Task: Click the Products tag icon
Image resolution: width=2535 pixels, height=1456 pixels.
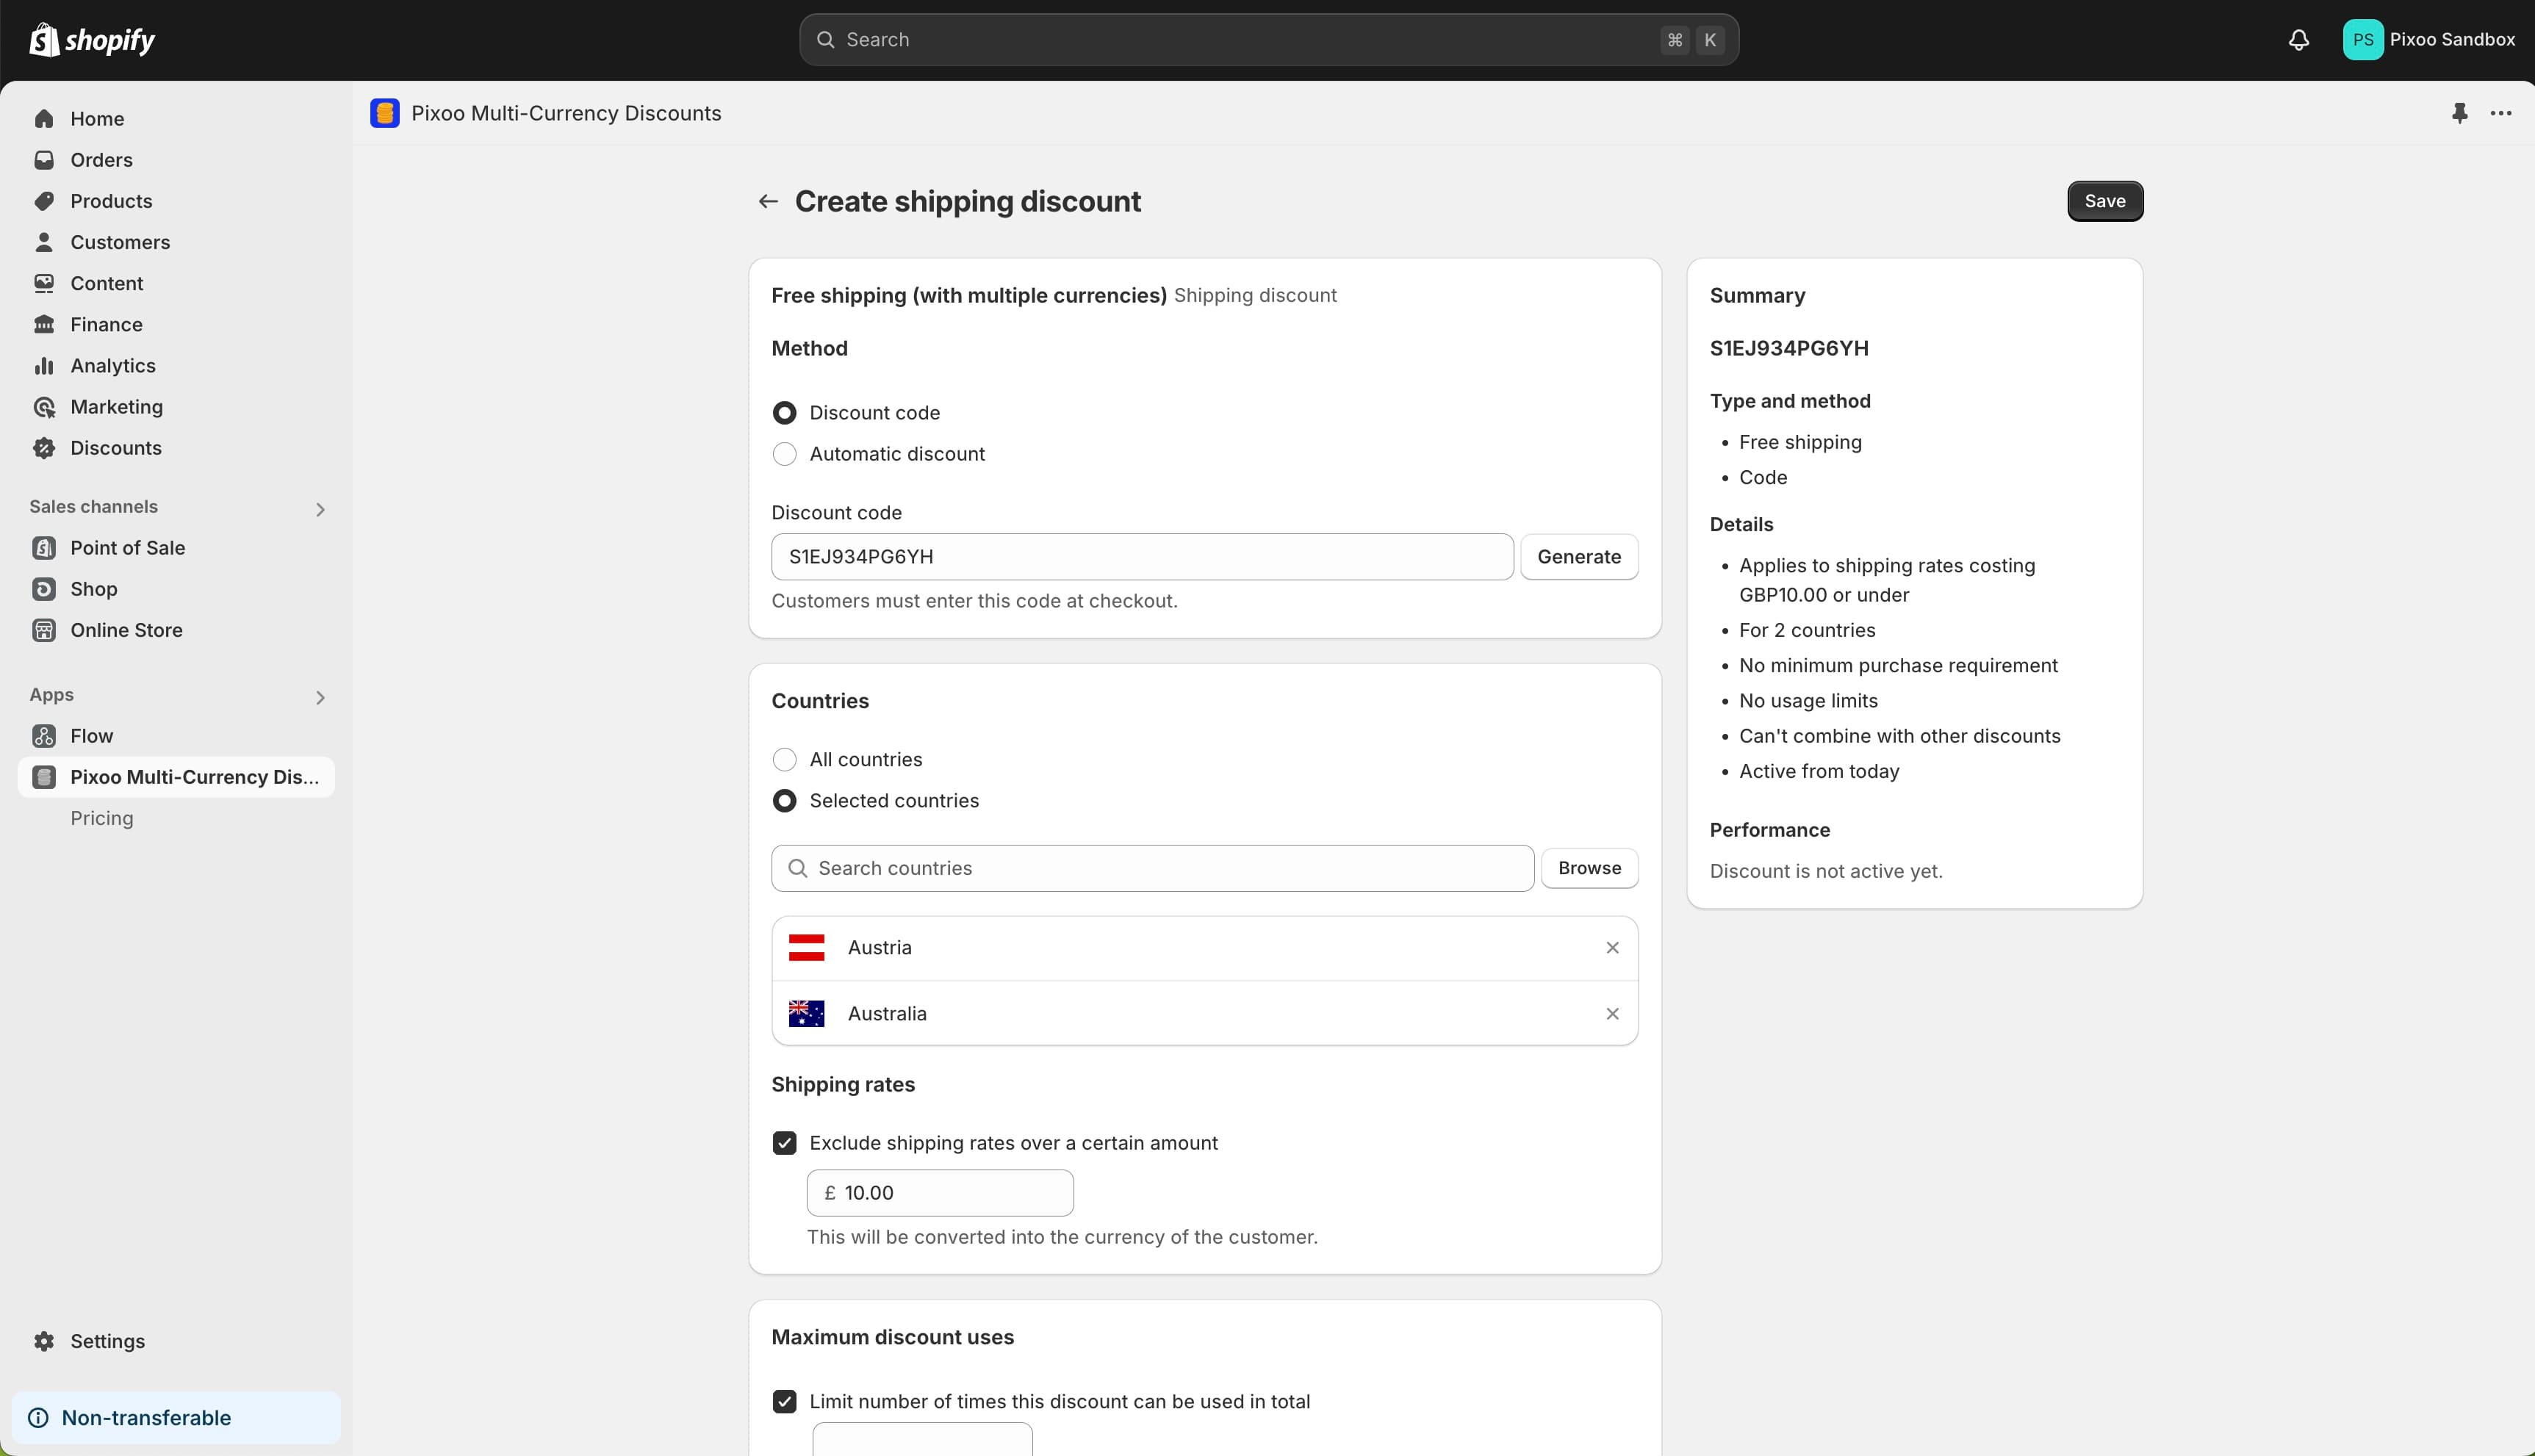Action: (44, 201)
